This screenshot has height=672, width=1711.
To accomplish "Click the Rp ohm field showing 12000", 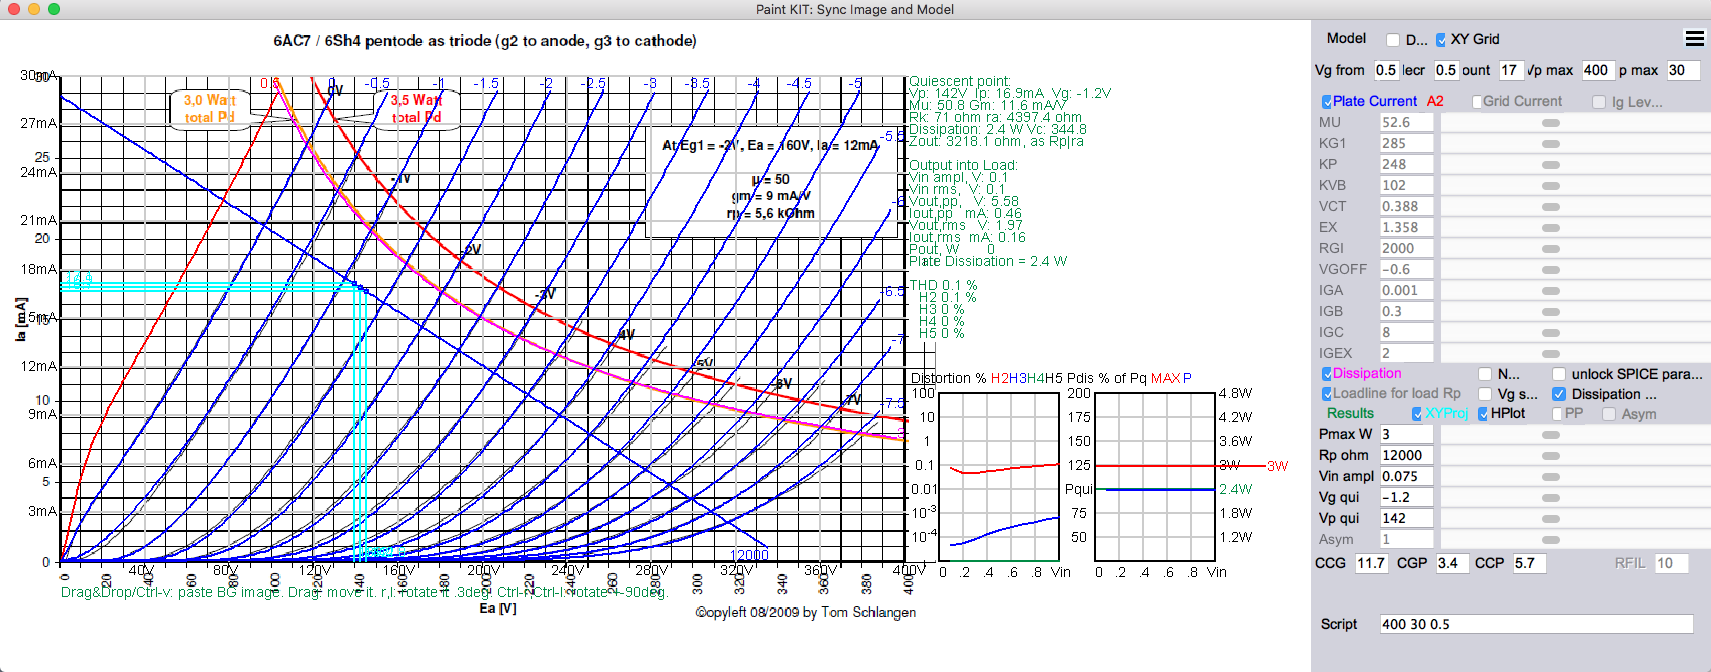I will tap(1406, 455).
